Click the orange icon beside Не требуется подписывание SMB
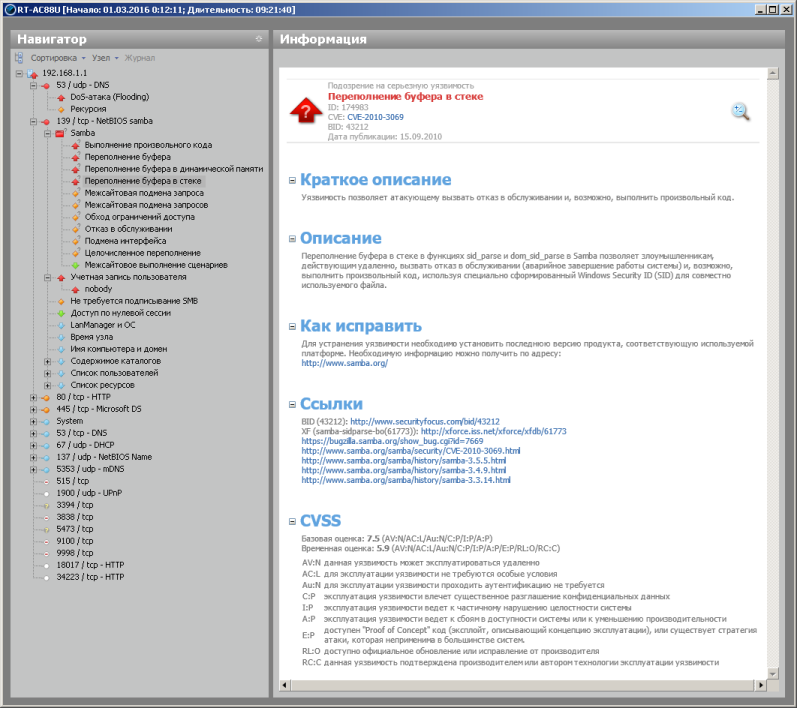 (x=61, y=301)
